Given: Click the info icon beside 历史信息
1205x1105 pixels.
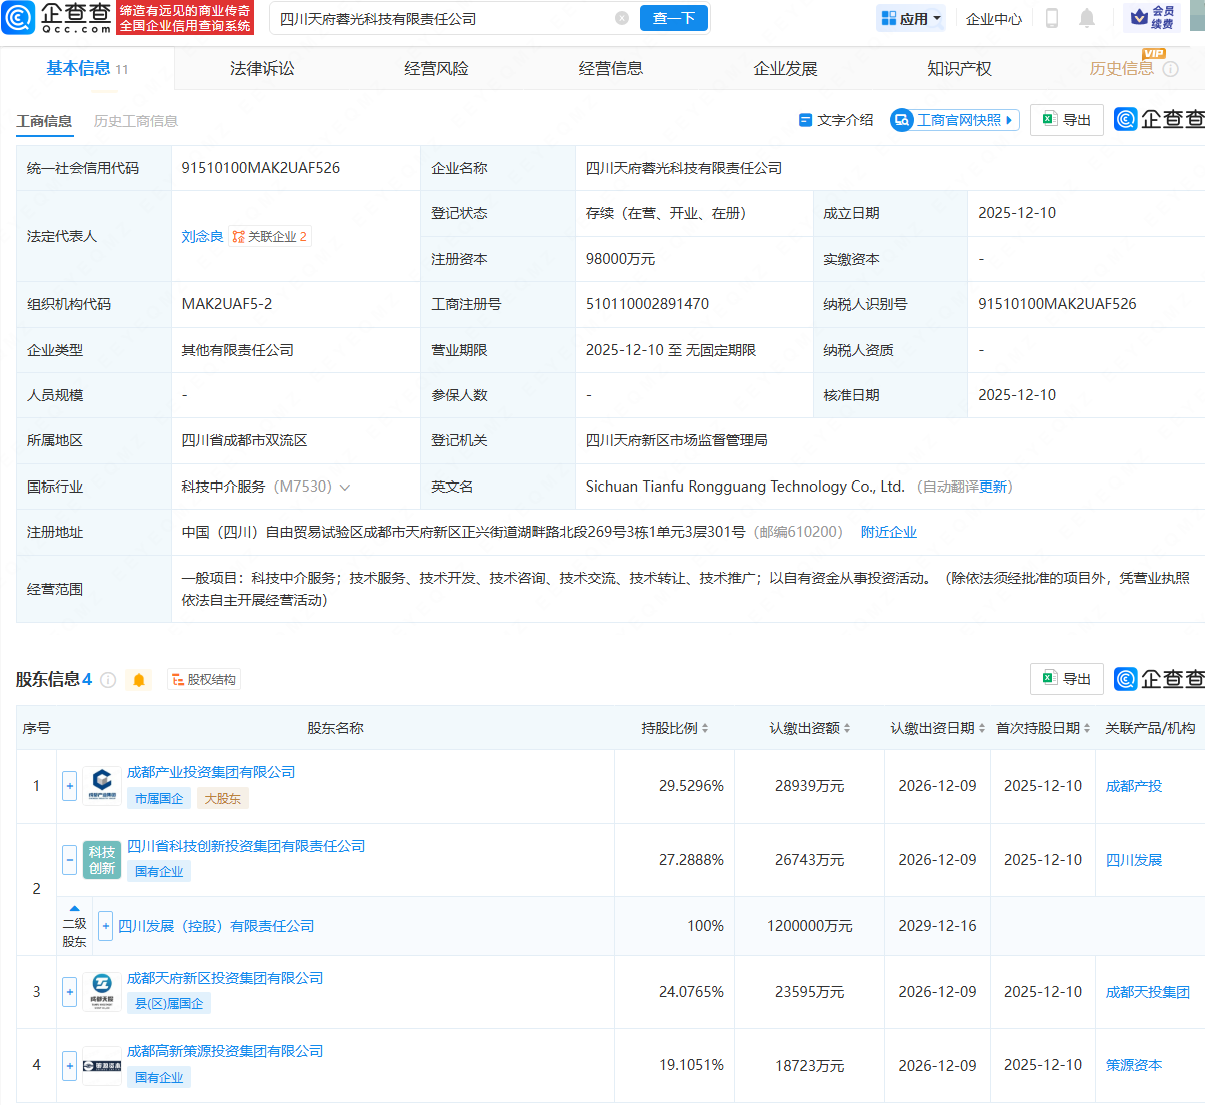Looking at the screenshot, I should coord(1169,69).
